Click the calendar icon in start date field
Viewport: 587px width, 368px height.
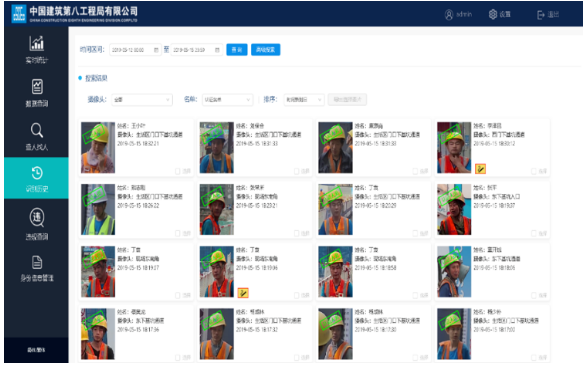(156, 50)
